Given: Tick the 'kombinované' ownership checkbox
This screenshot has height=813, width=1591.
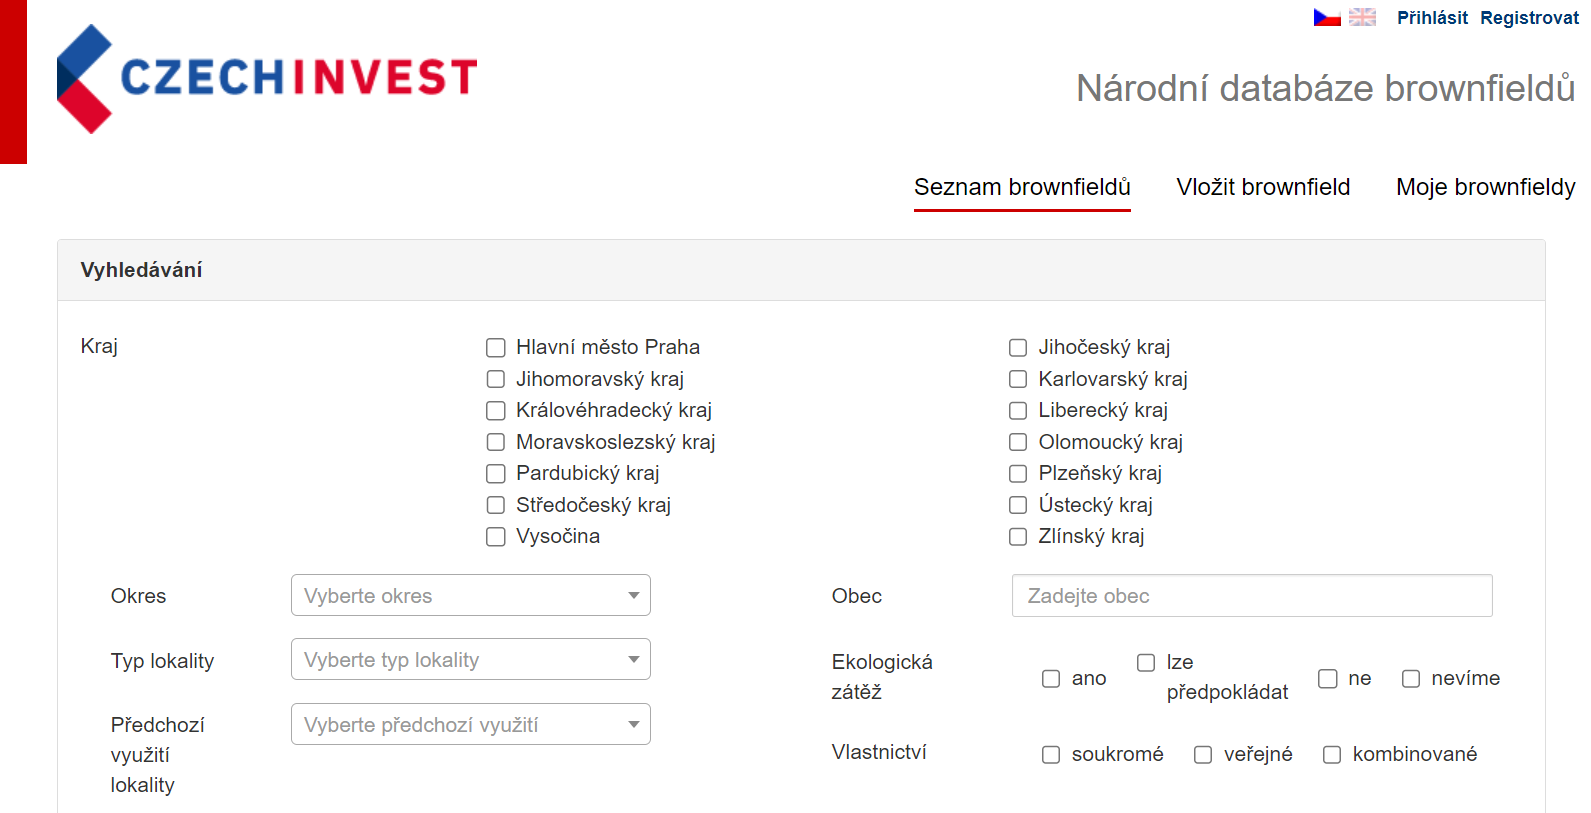Looking at the screenshot, I should point(1332,755).
